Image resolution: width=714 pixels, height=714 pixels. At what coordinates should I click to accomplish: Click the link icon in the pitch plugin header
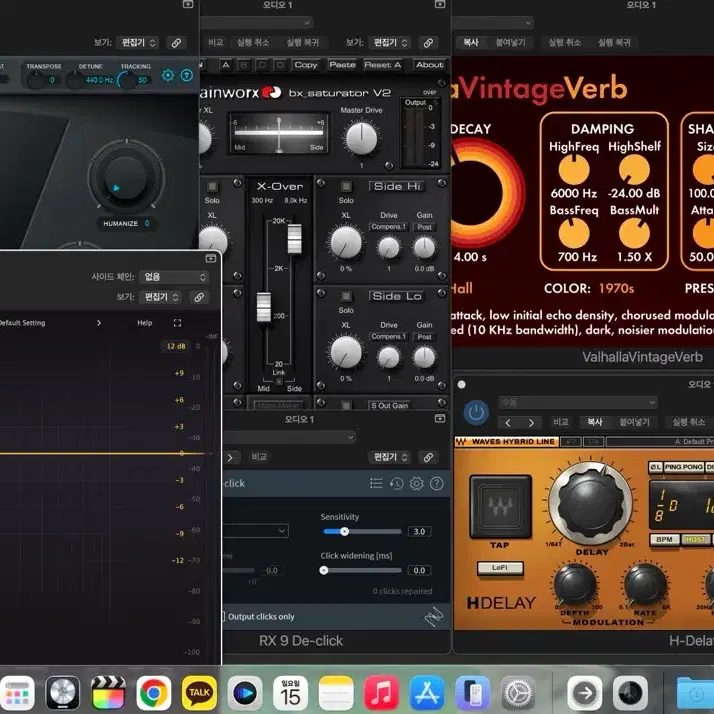point(176,43)
